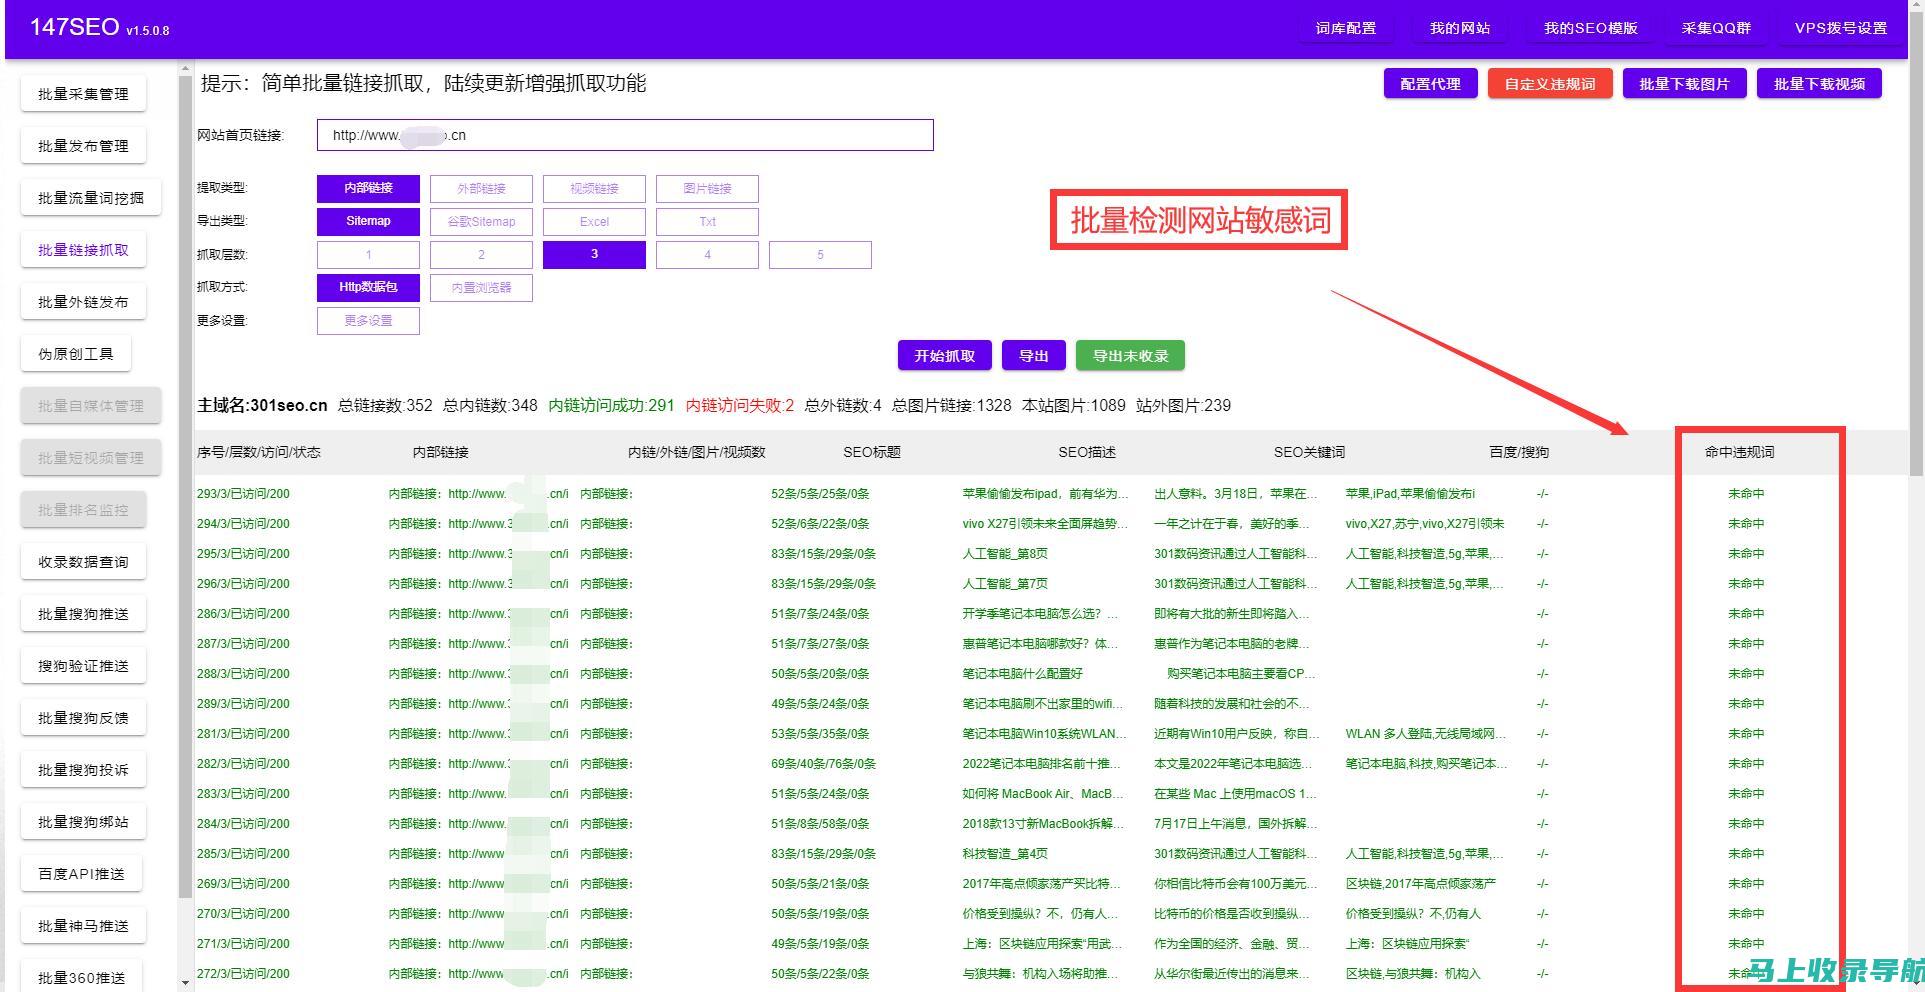Click 开始抓取 to start crawling

(x=944, y=356)
